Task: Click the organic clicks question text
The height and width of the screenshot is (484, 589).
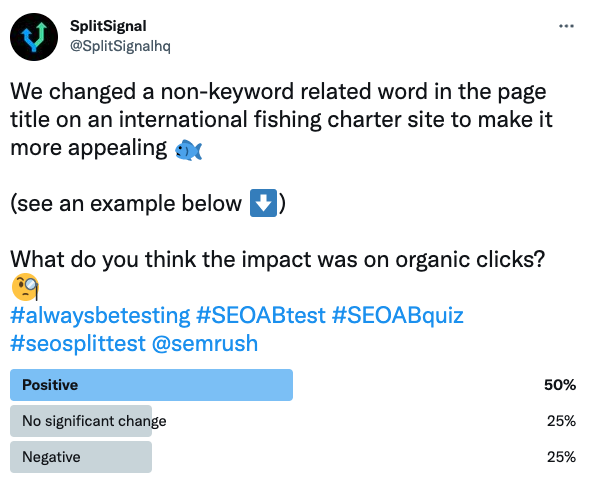Action: pyautogui.click(x=278, y=259)
